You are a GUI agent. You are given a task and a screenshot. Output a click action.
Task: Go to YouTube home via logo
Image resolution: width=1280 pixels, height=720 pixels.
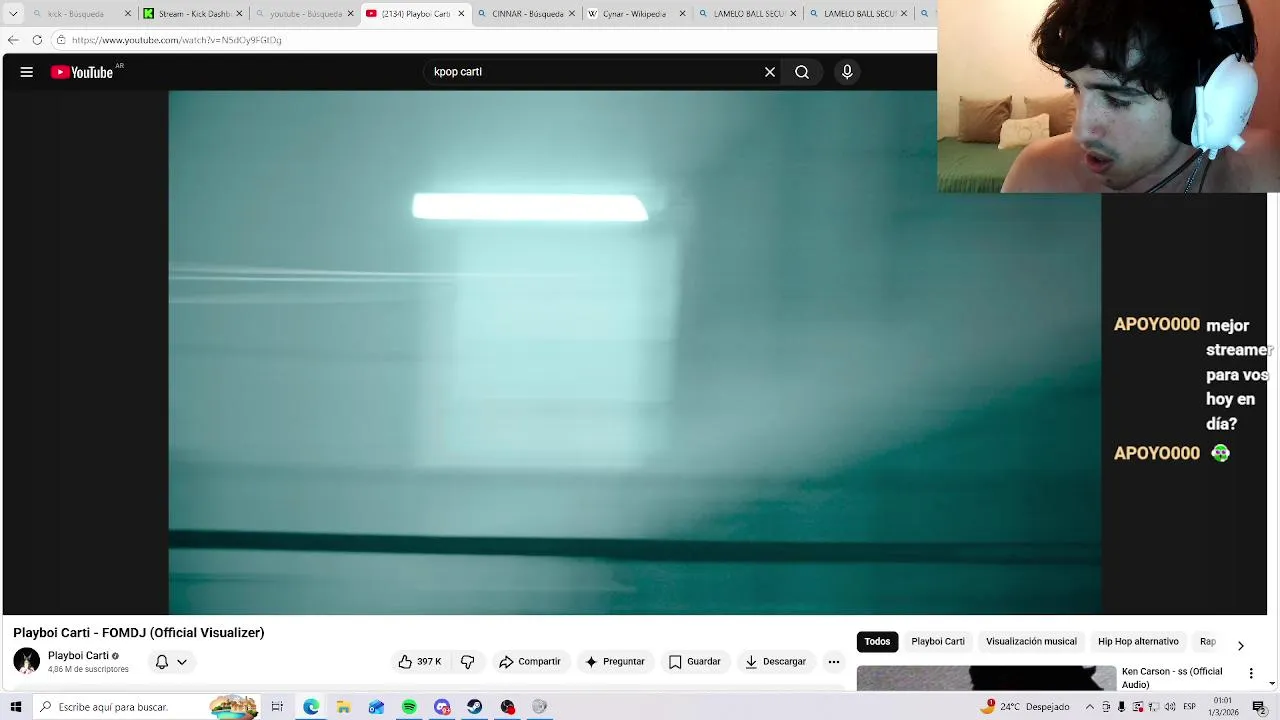tap(82, 72)
